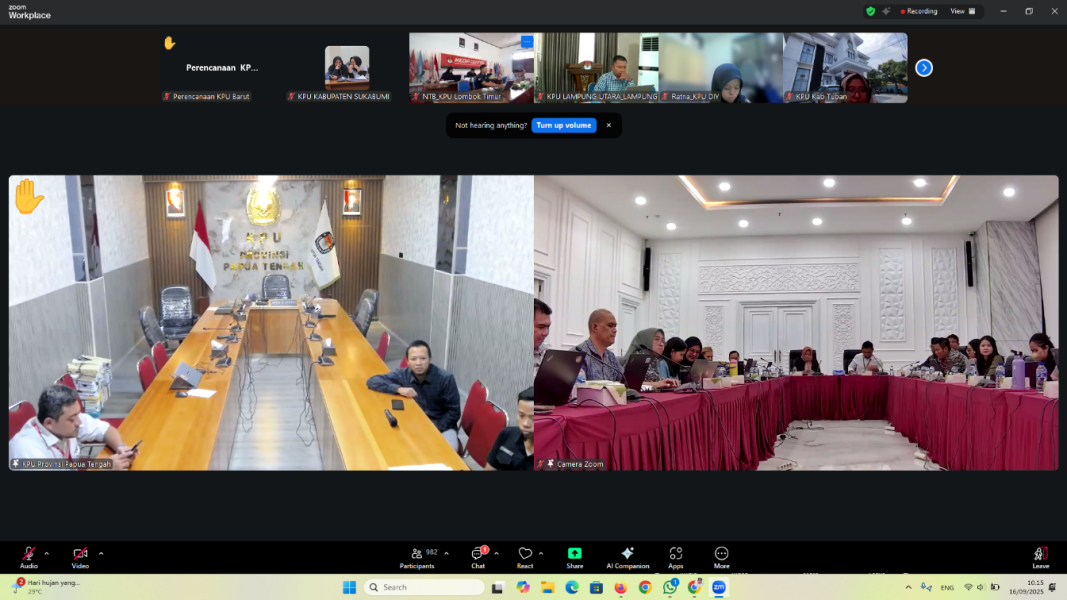
Task: Select the KPU KABUPATEN SUKABUMI video thumbnail
Action: (346, 68)
